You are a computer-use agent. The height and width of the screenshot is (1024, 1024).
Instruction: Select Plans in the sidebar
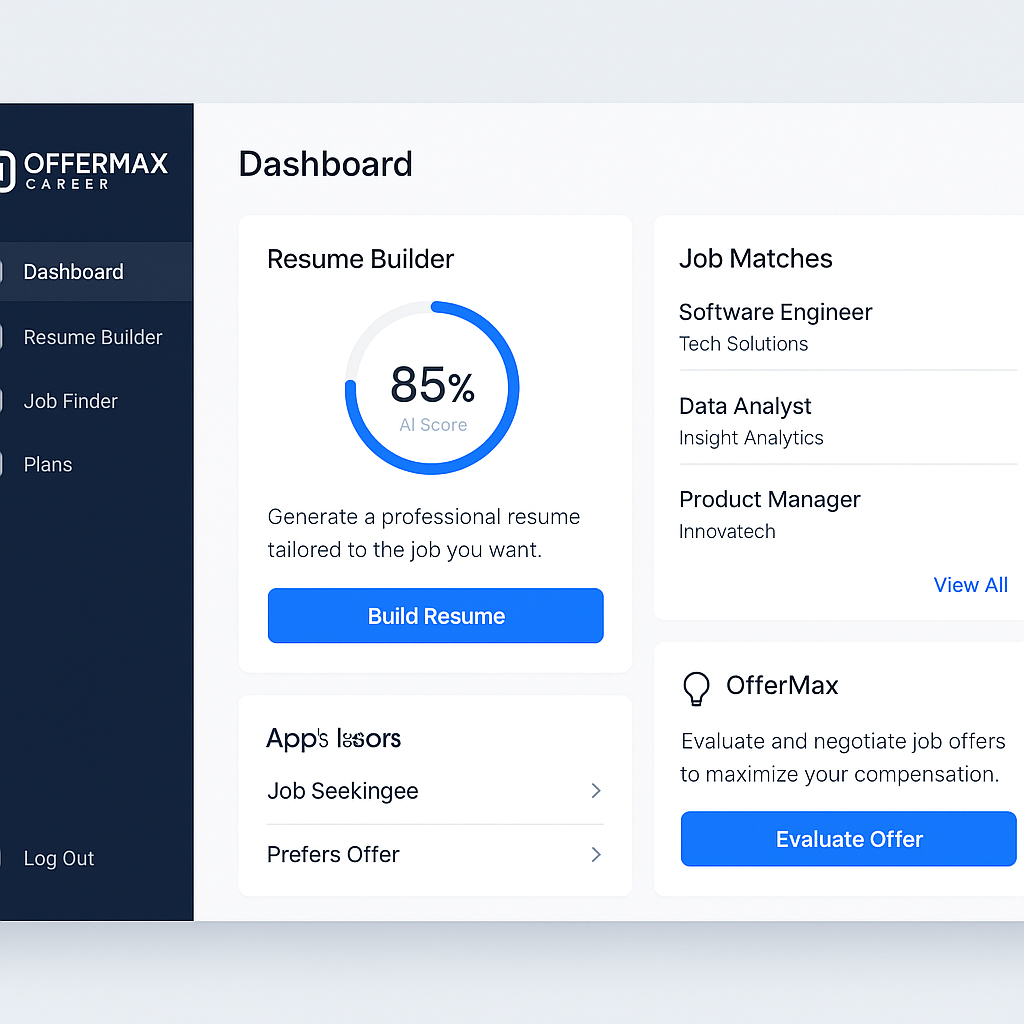pyautogui.click(x=48, y=465)
